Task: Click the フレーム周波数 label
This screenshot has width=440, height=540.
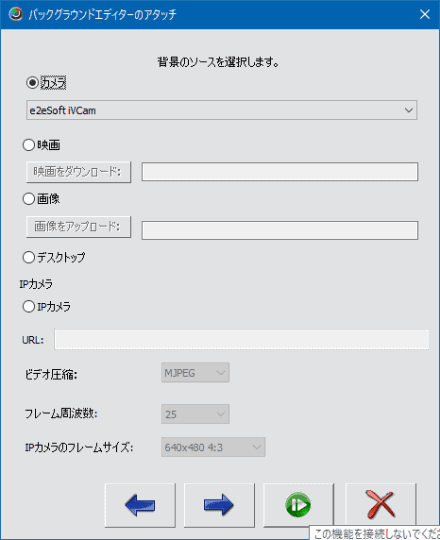Action: pos(61,413)
